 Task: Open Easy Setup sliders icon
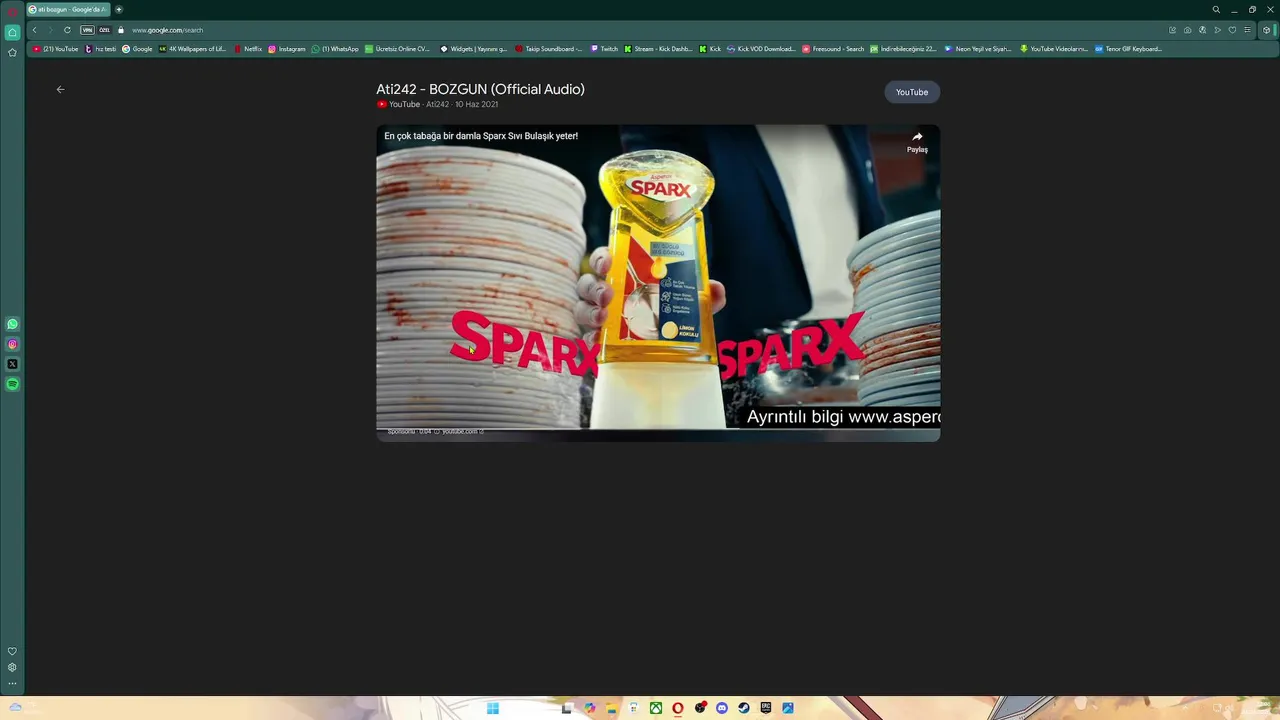(x=1247, y=30)
